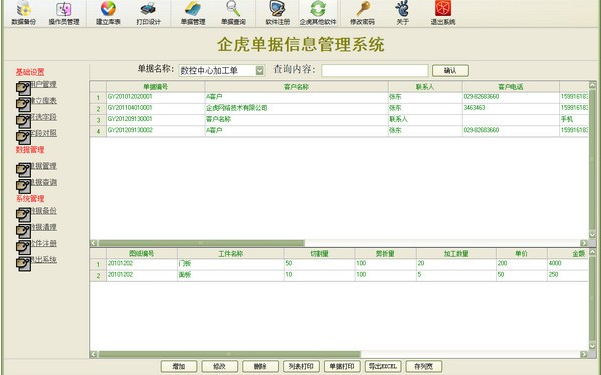Image resolution: width=601 pixels, height=375 pixels.
Task: Open 修改密码 key icon
Action: [362, 13]
